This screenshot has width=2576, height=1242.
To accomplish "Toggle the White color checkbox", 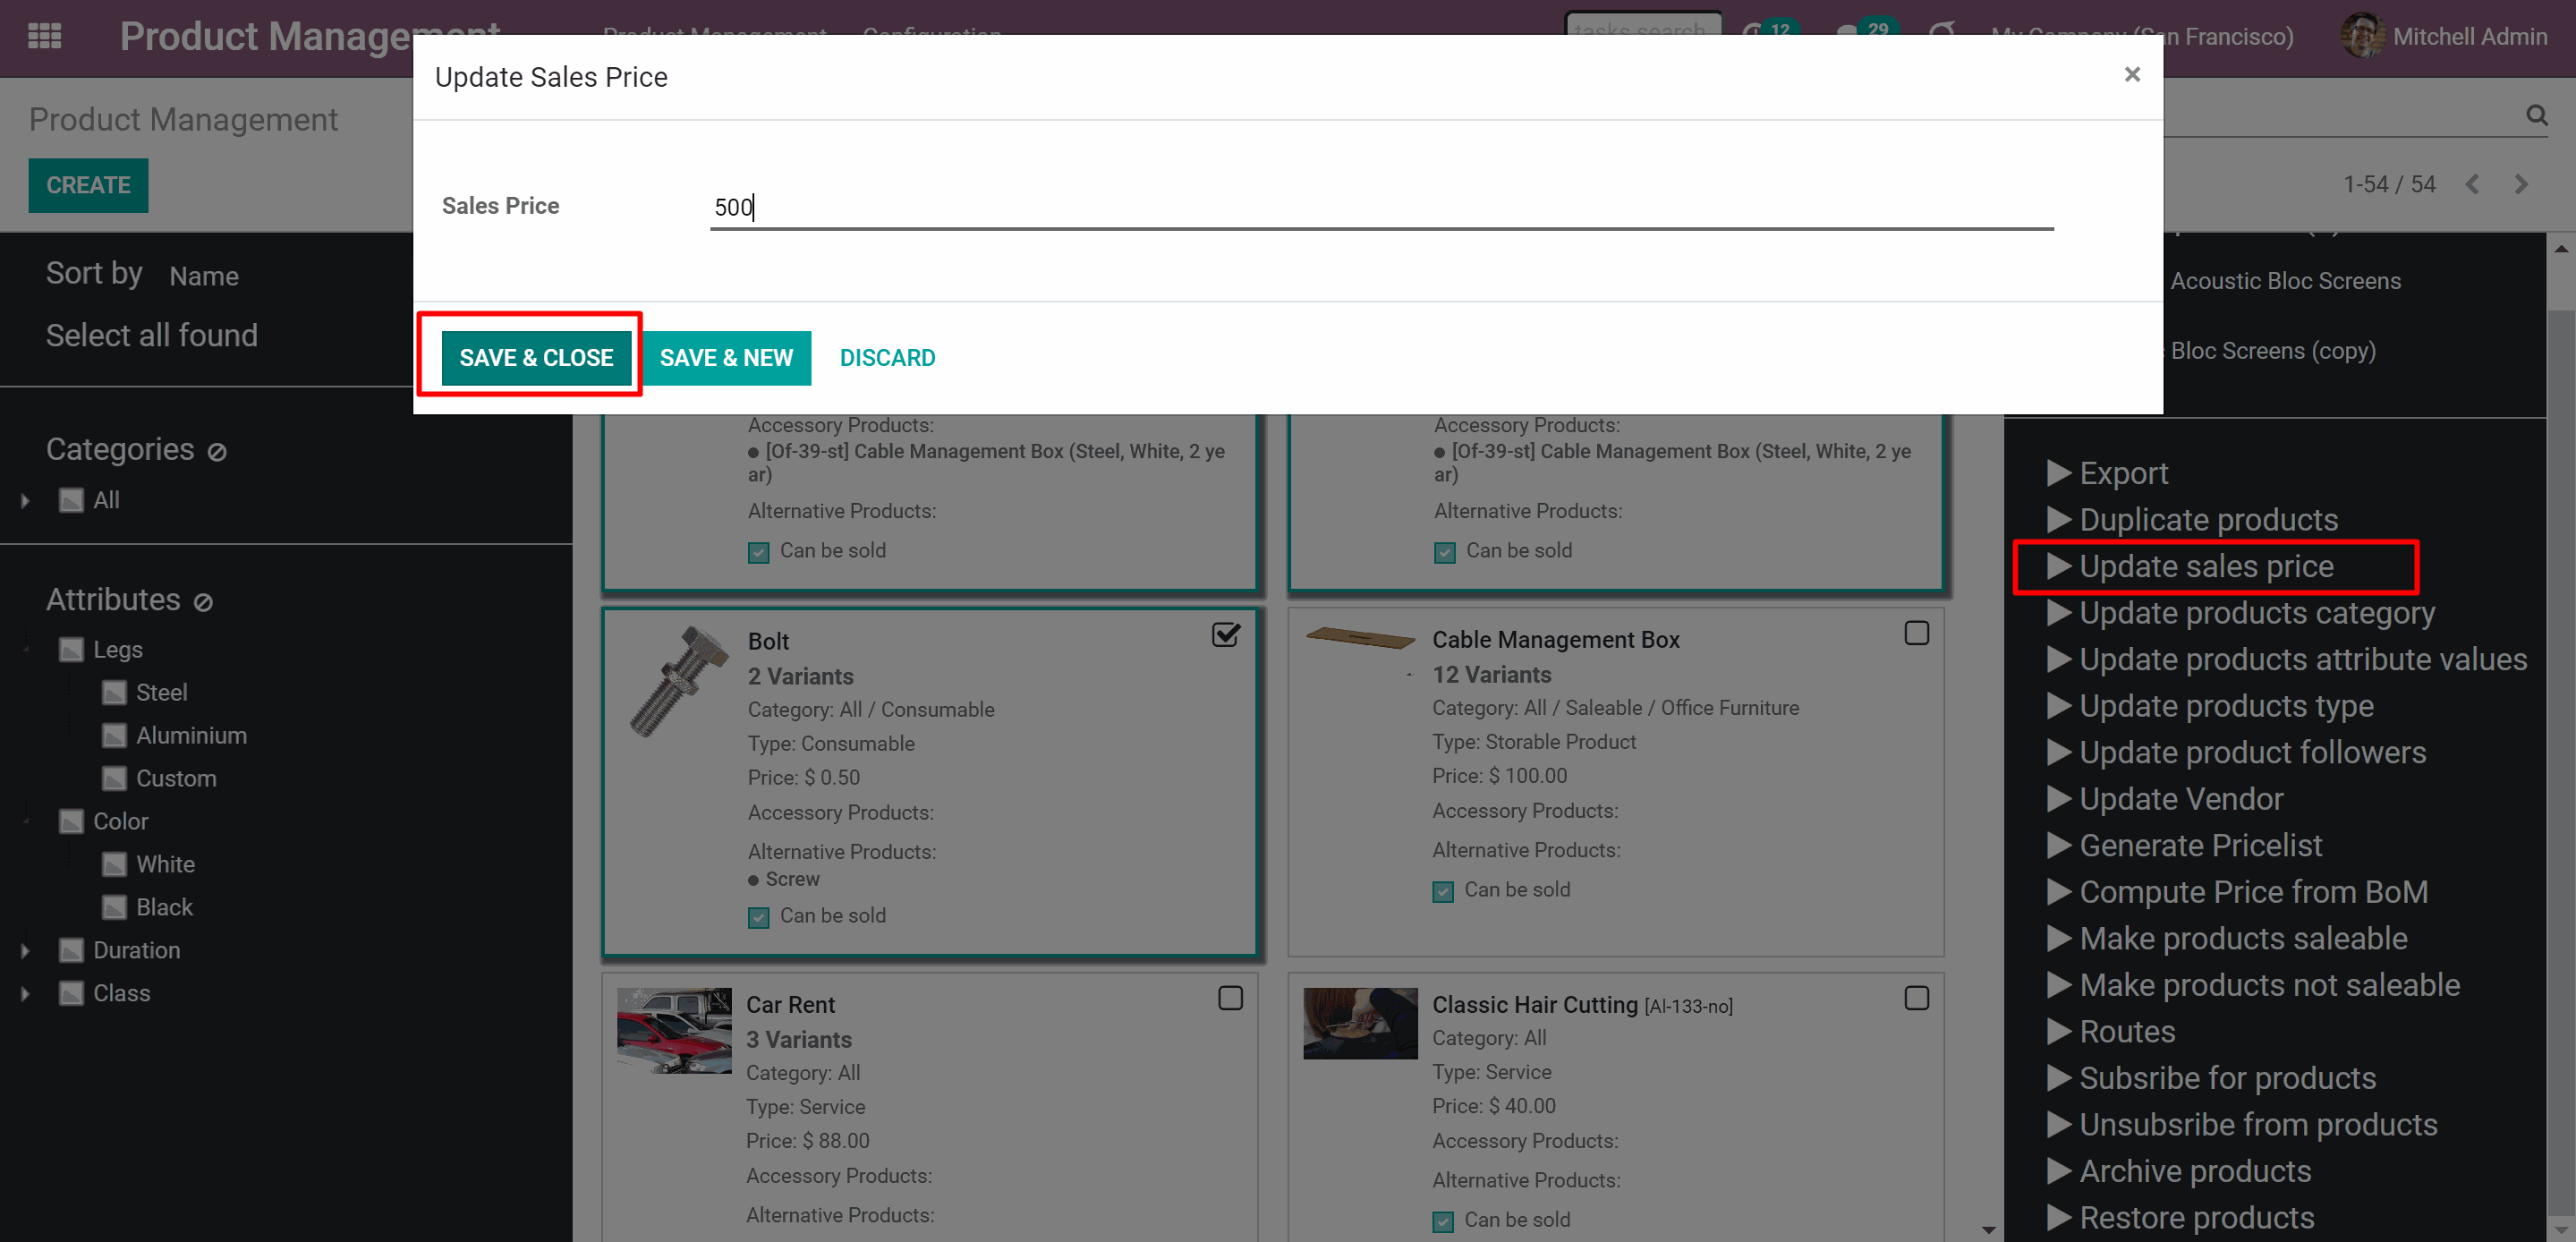I will (x=115, y=864).
